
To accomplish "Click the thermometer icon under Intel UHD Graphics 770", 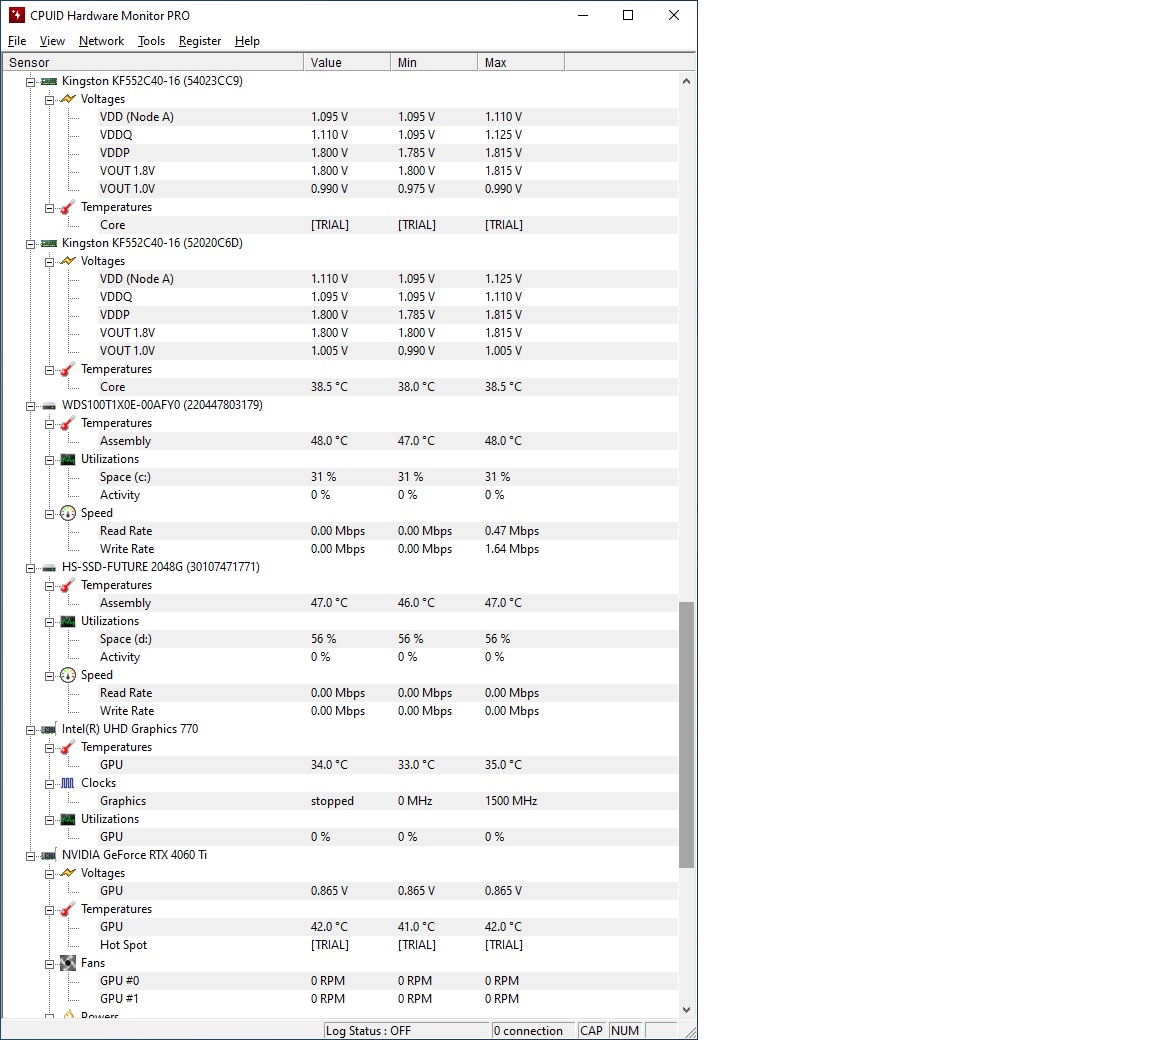I will tap(68, 748).
